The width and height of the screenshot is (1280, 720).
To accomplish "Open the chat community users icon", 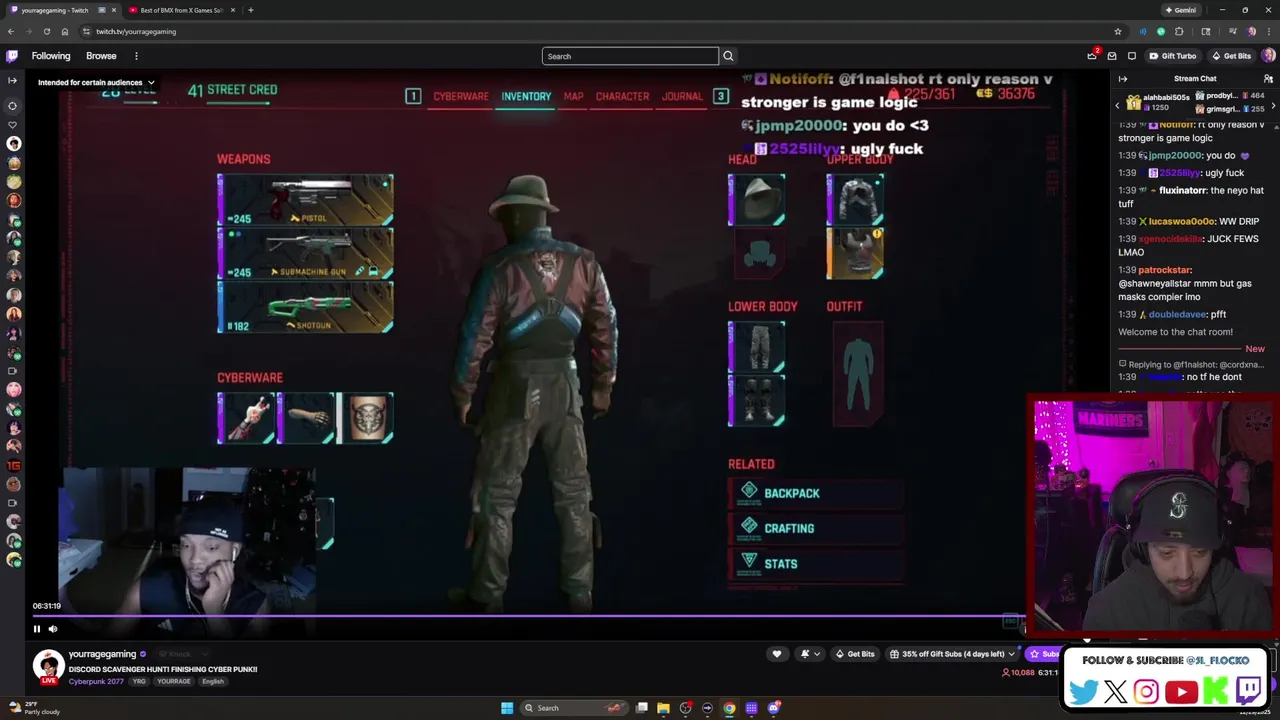I will tap(1268, 78).
